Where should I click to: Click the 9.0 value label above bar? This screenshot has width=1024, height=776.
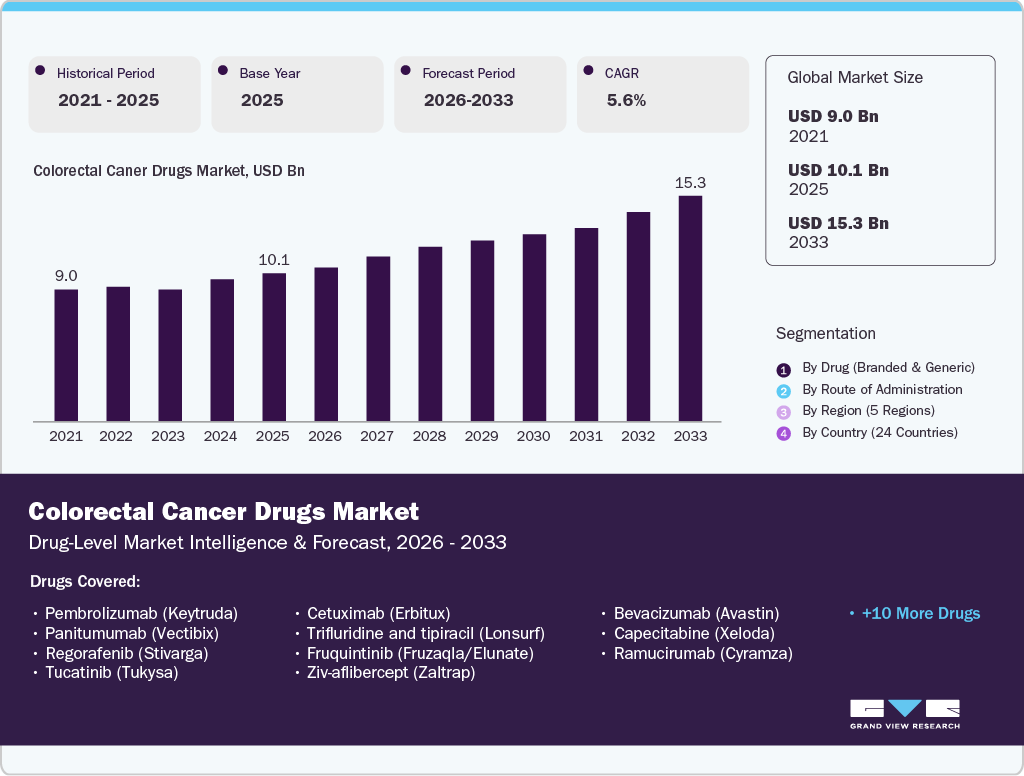coord(66,276)
